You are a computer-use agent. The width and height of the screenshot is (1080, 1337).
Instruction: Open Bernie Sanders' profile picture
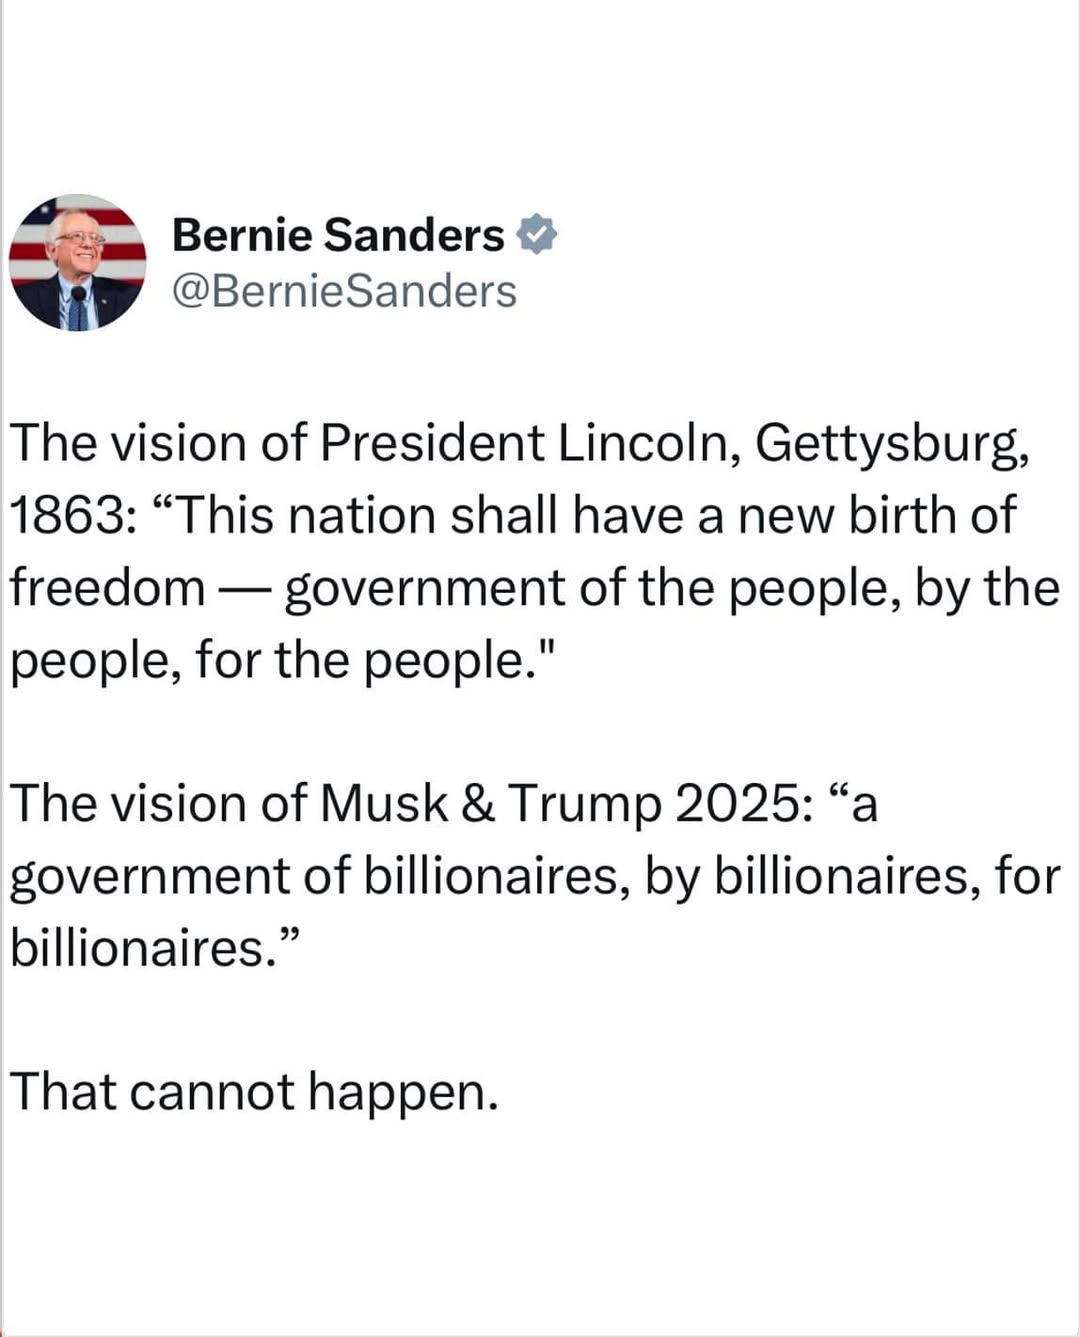(x=78, y=263)
